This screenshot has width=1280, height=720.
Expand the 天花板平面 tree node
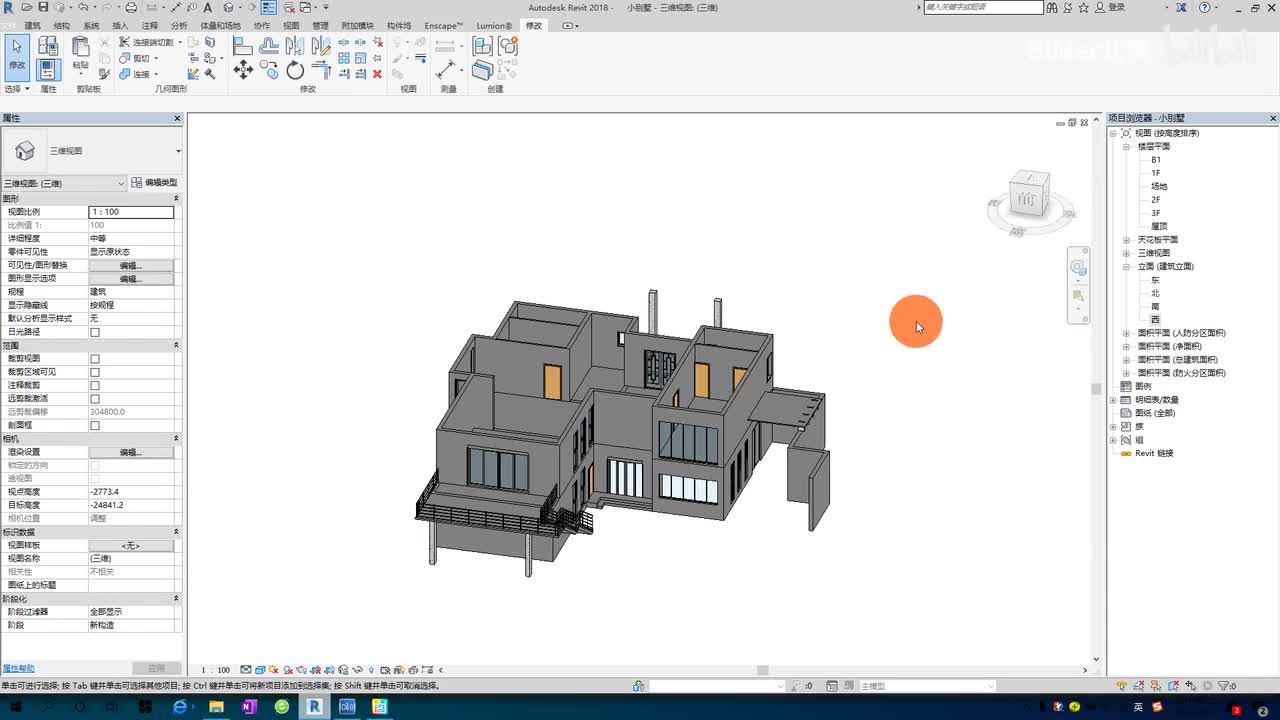coord(1126,240)
